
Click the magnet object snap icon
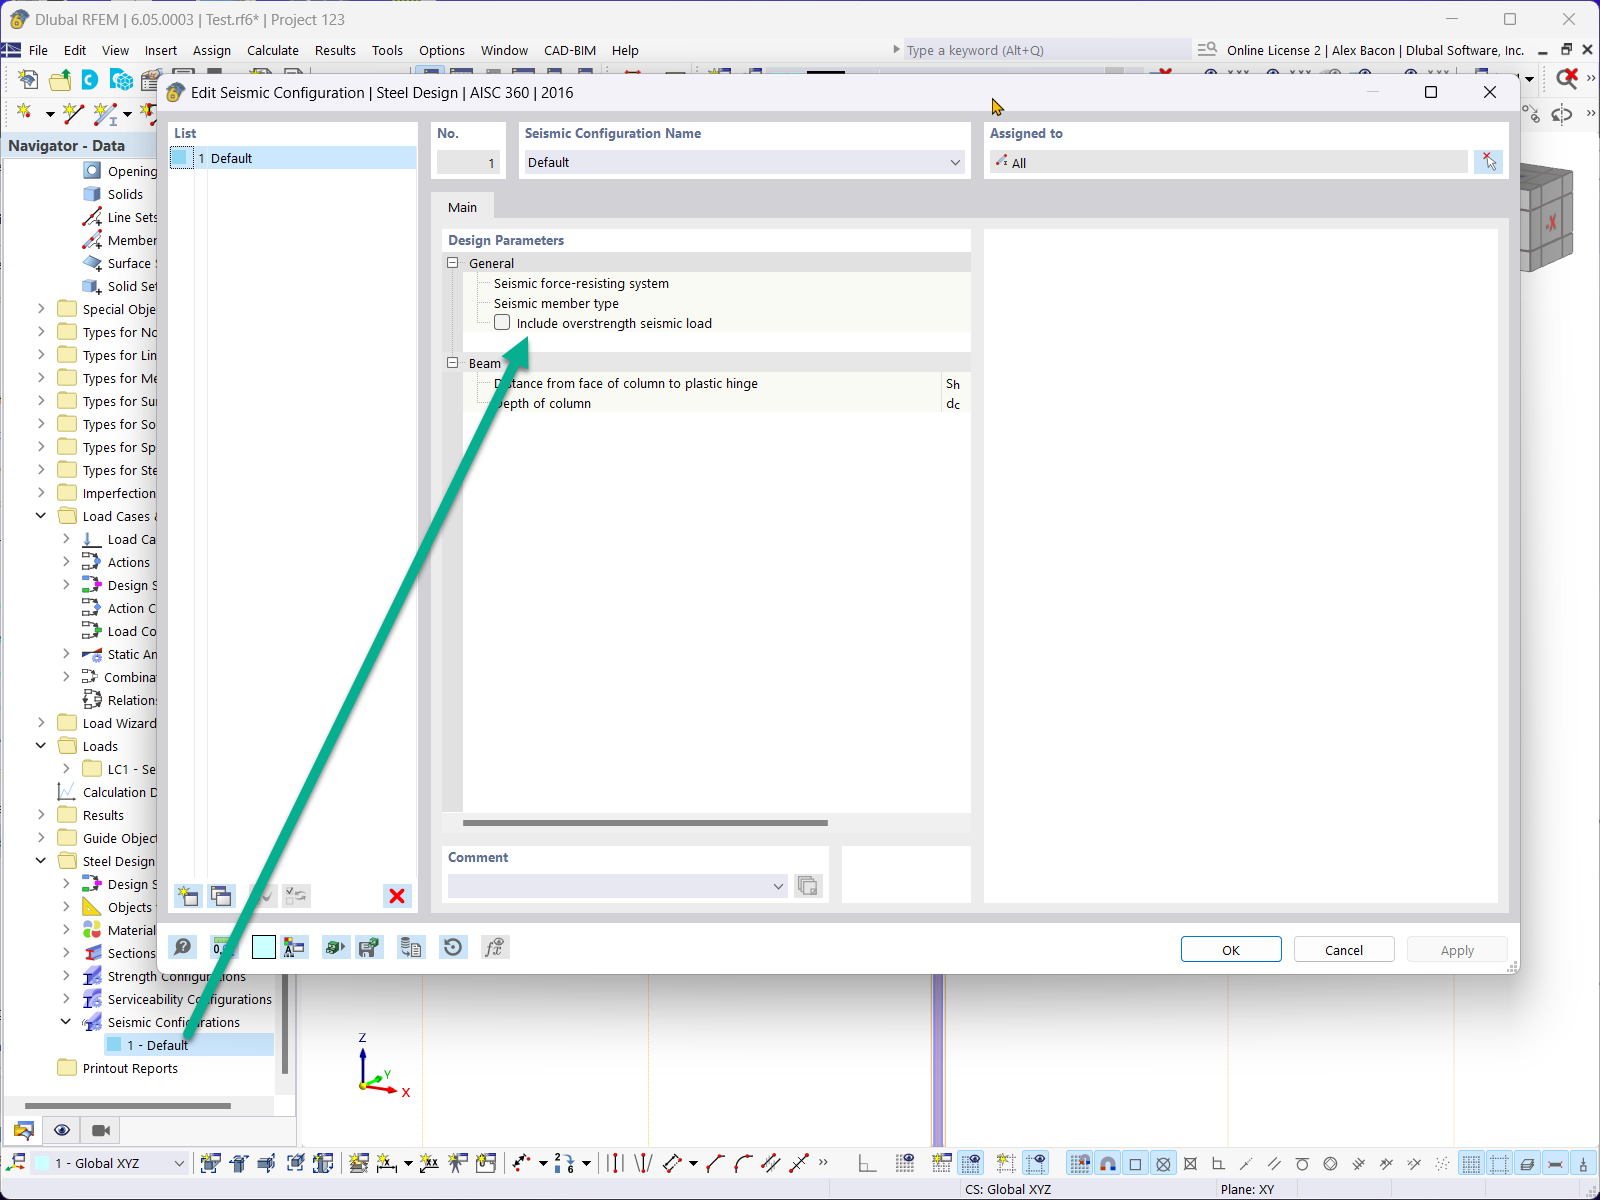tap(1108, 1163)
